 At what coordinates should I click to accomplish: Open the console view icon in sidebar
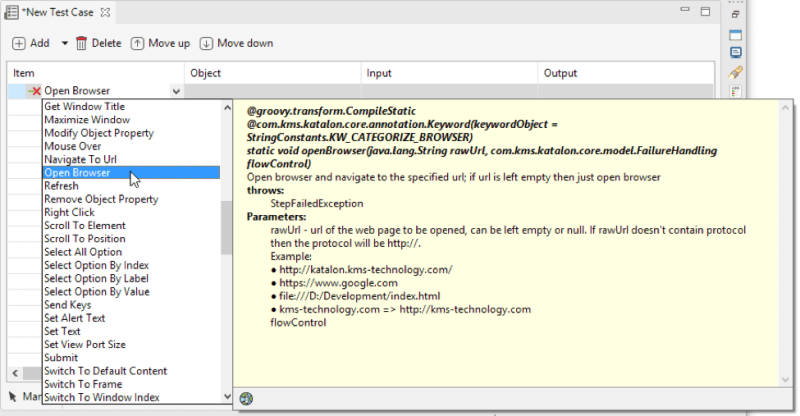pyautogui.click(x=736, y=52)
